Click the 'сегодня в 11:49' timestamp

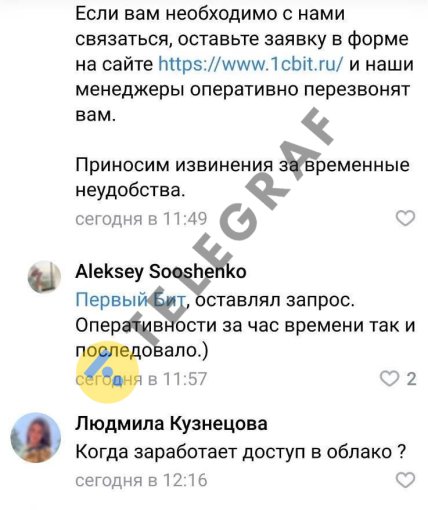click(141, 219)
